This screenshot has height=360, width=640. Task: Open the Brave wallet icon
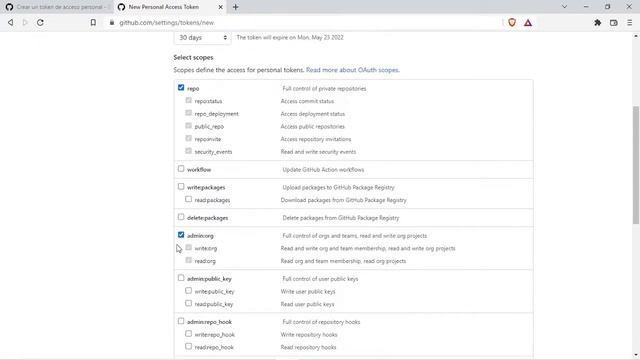[613, 23]
